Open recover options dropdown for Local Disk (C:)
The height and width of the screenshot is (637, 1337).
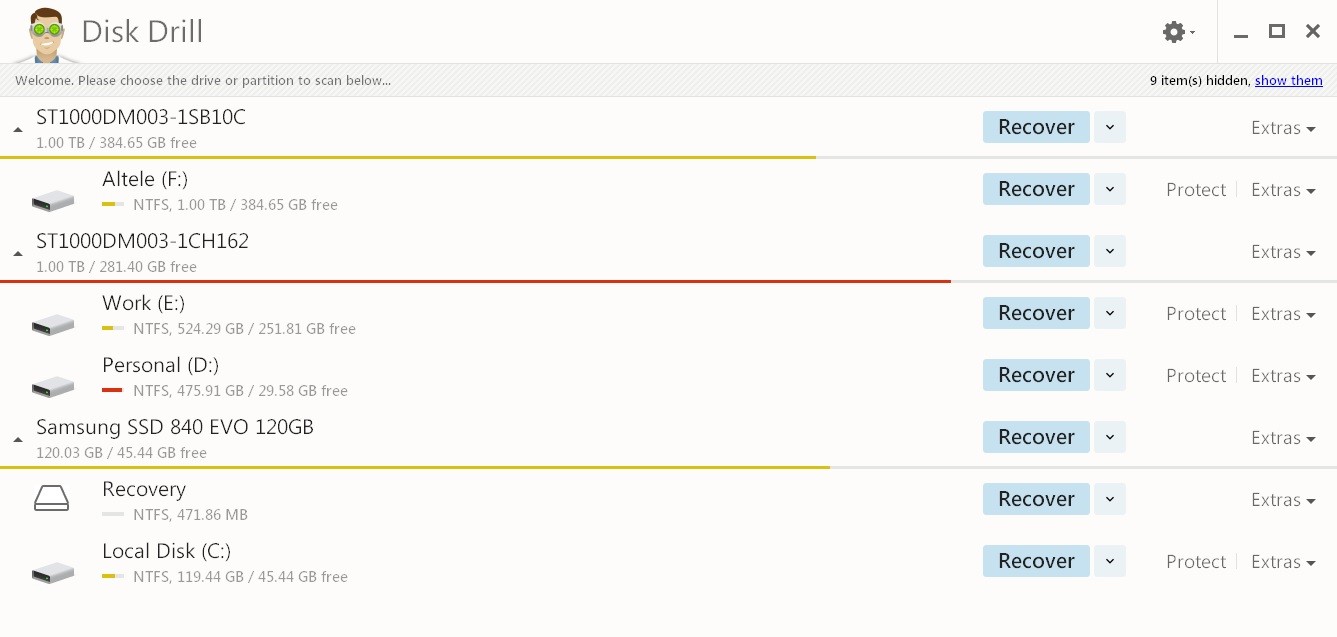(x=1110, y=561)
